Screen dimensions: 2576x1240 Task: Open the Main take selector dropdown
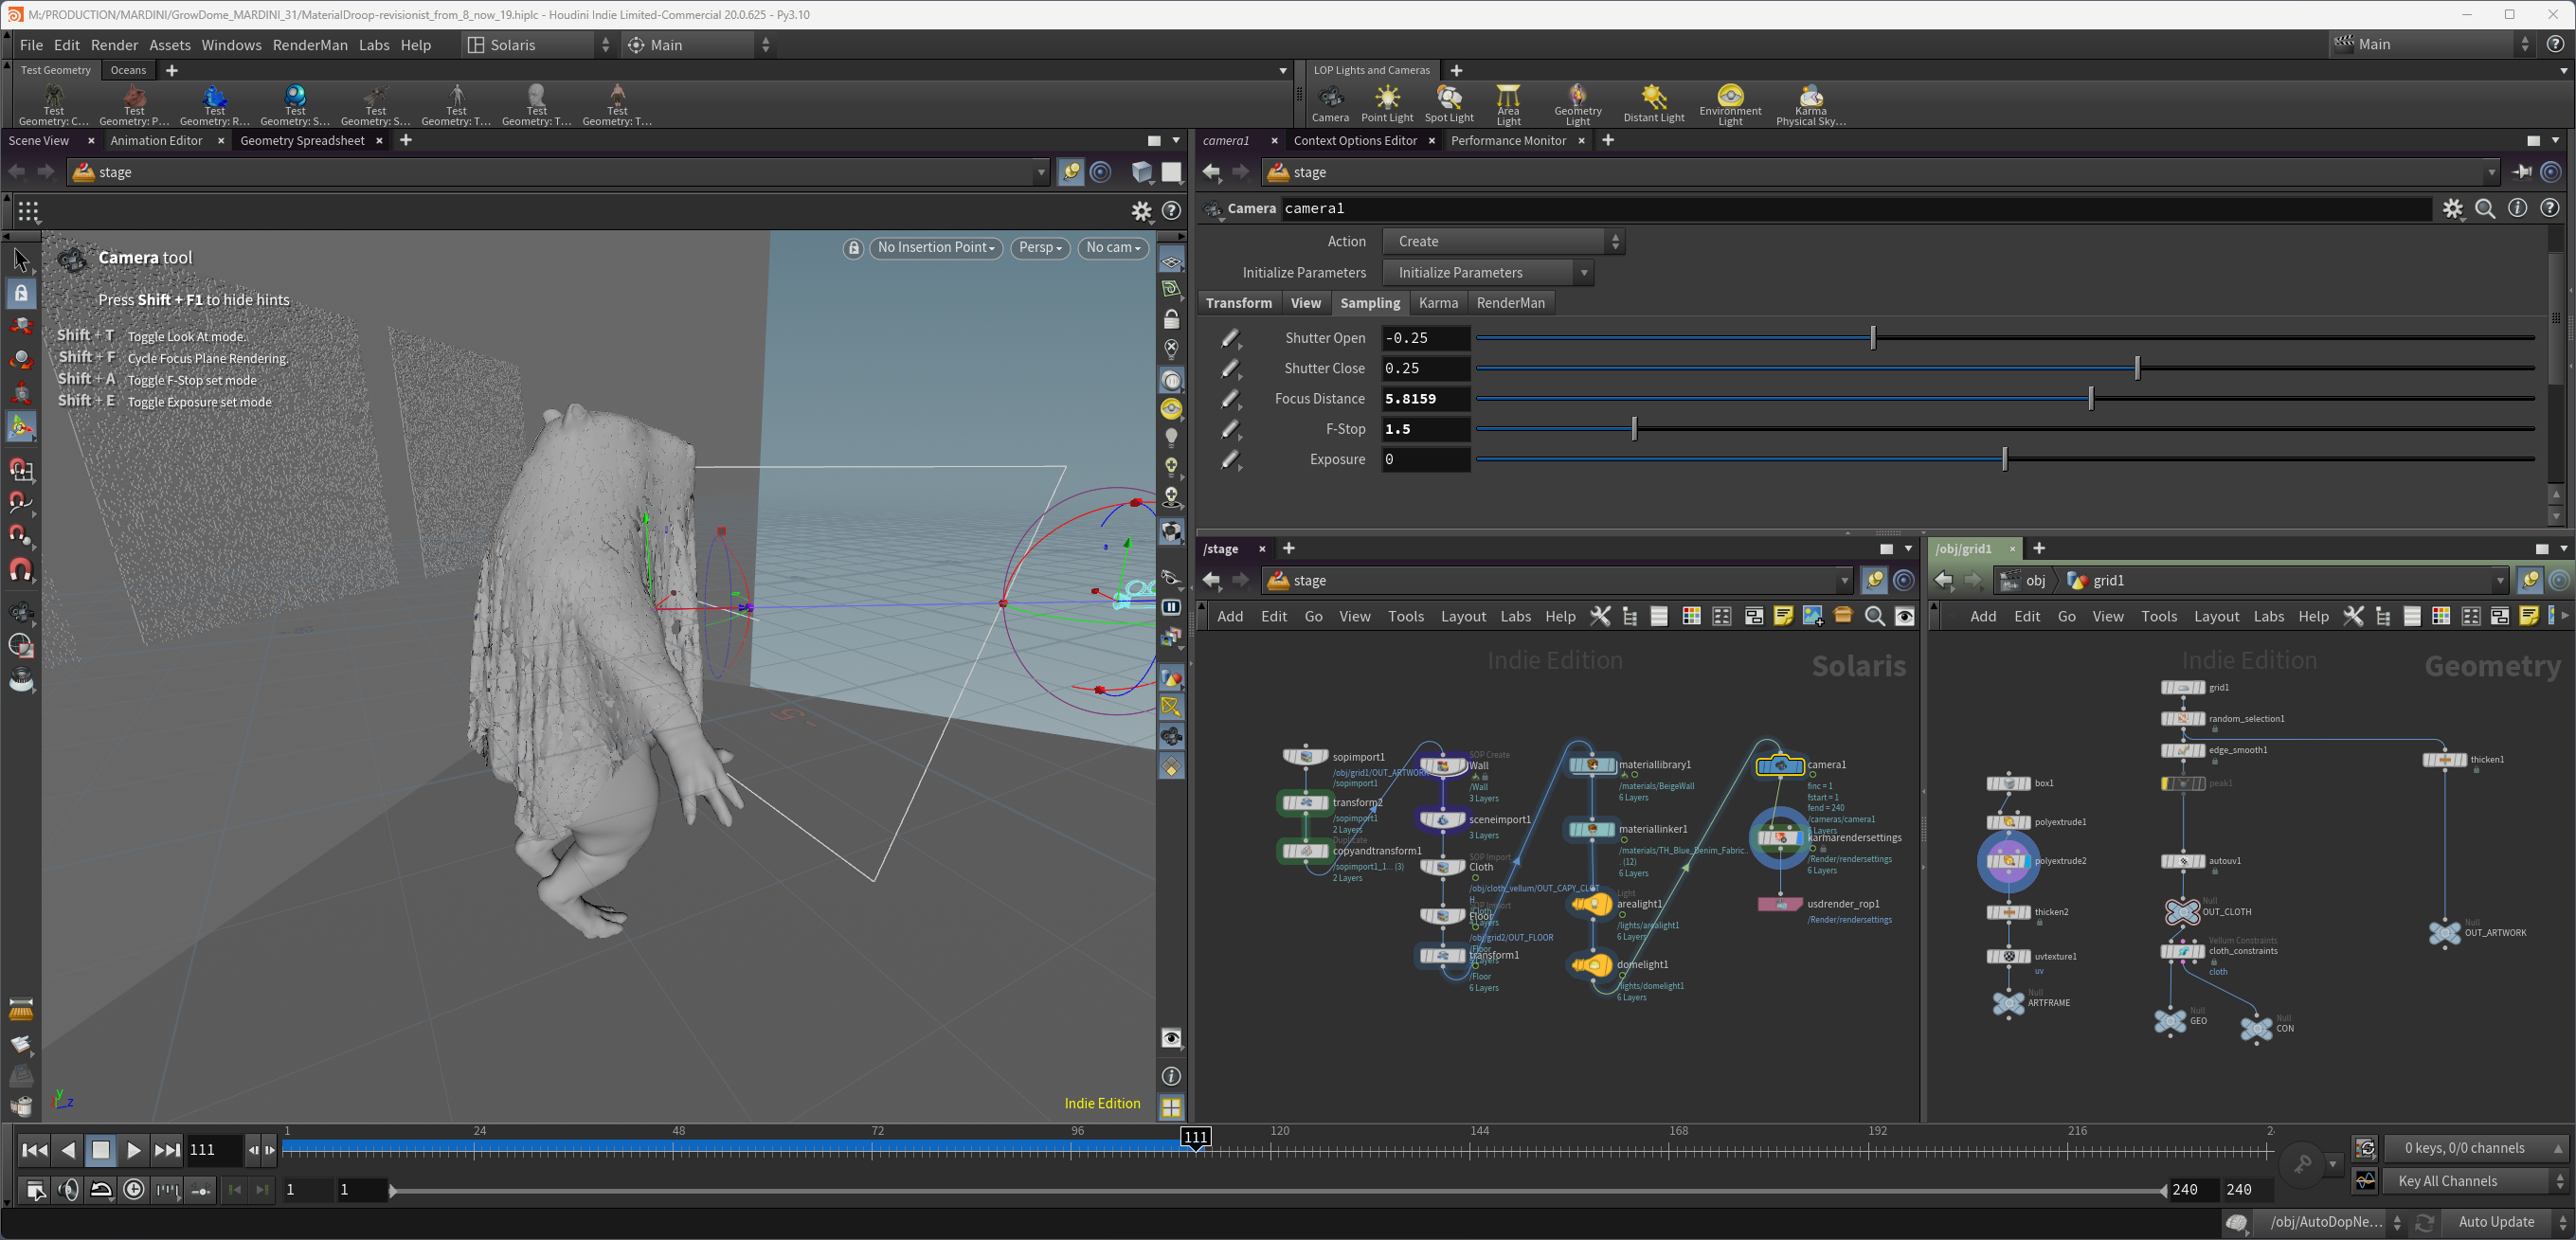[x=2431, y=44]
